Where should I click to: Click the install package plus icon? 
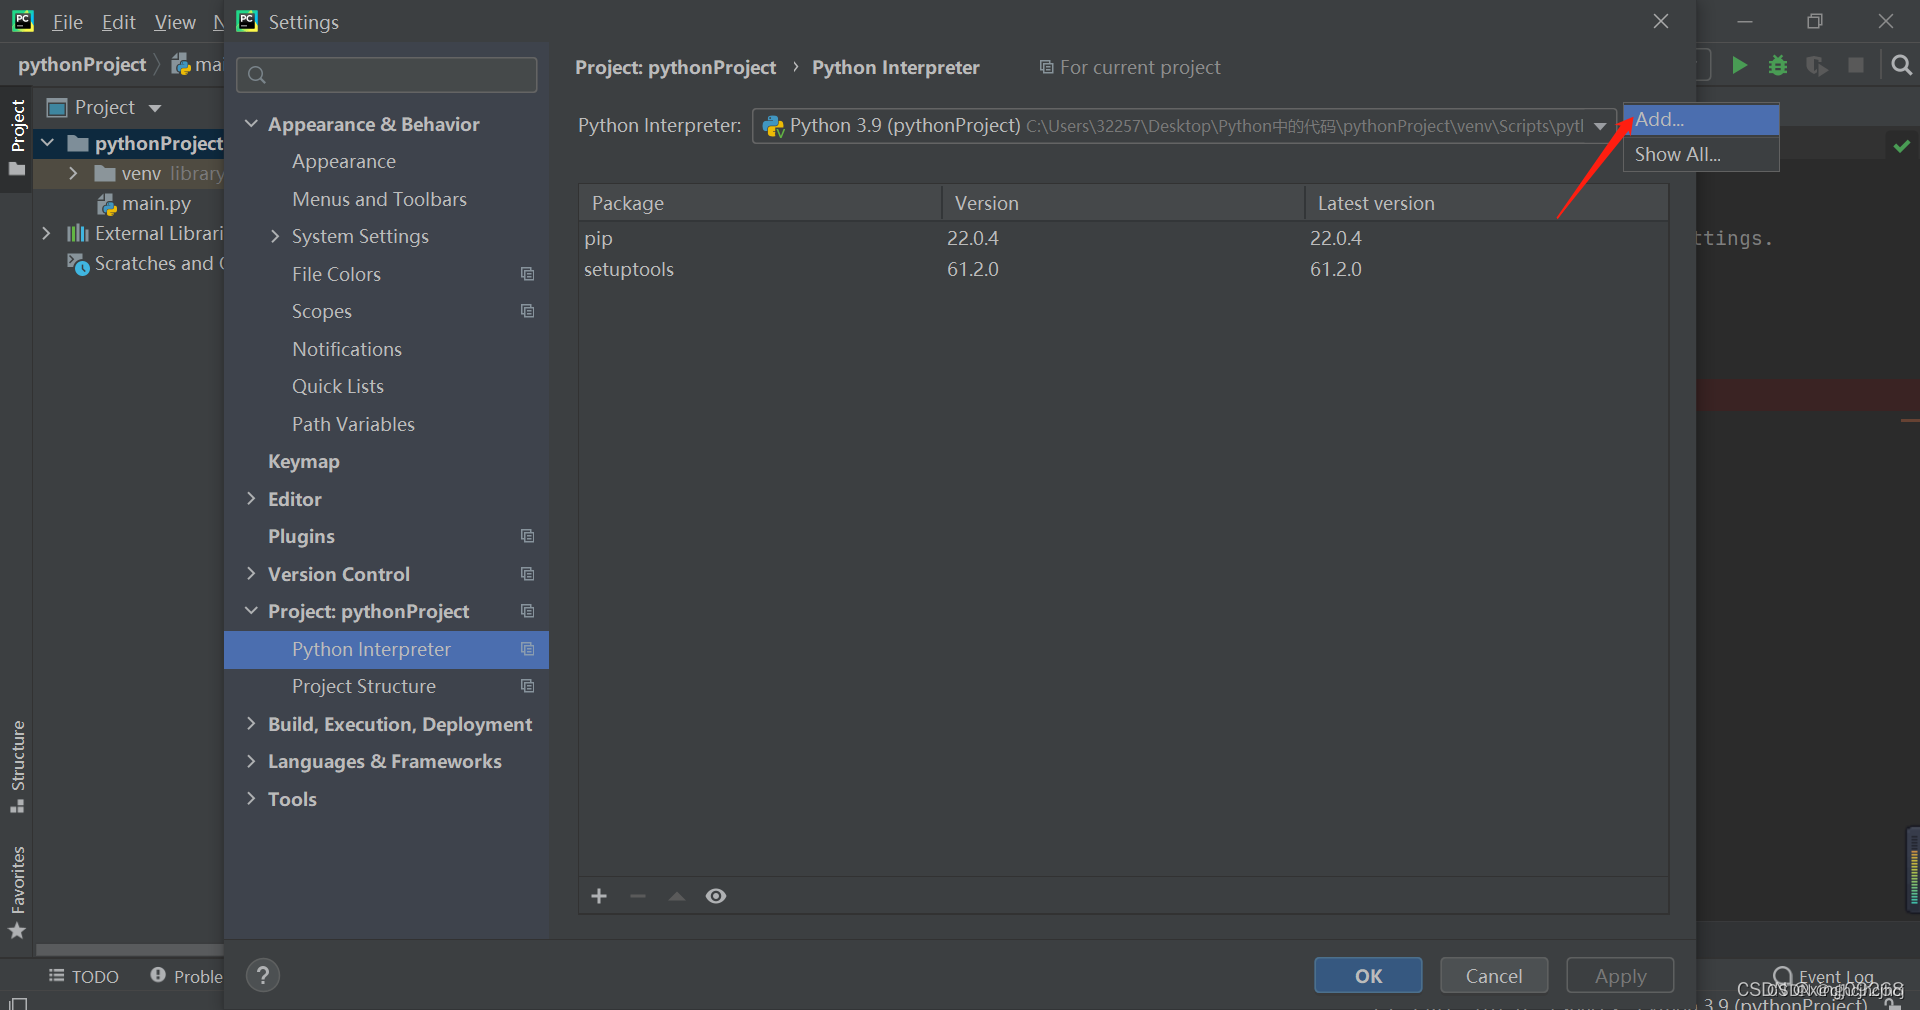click(x=599, y=896)
